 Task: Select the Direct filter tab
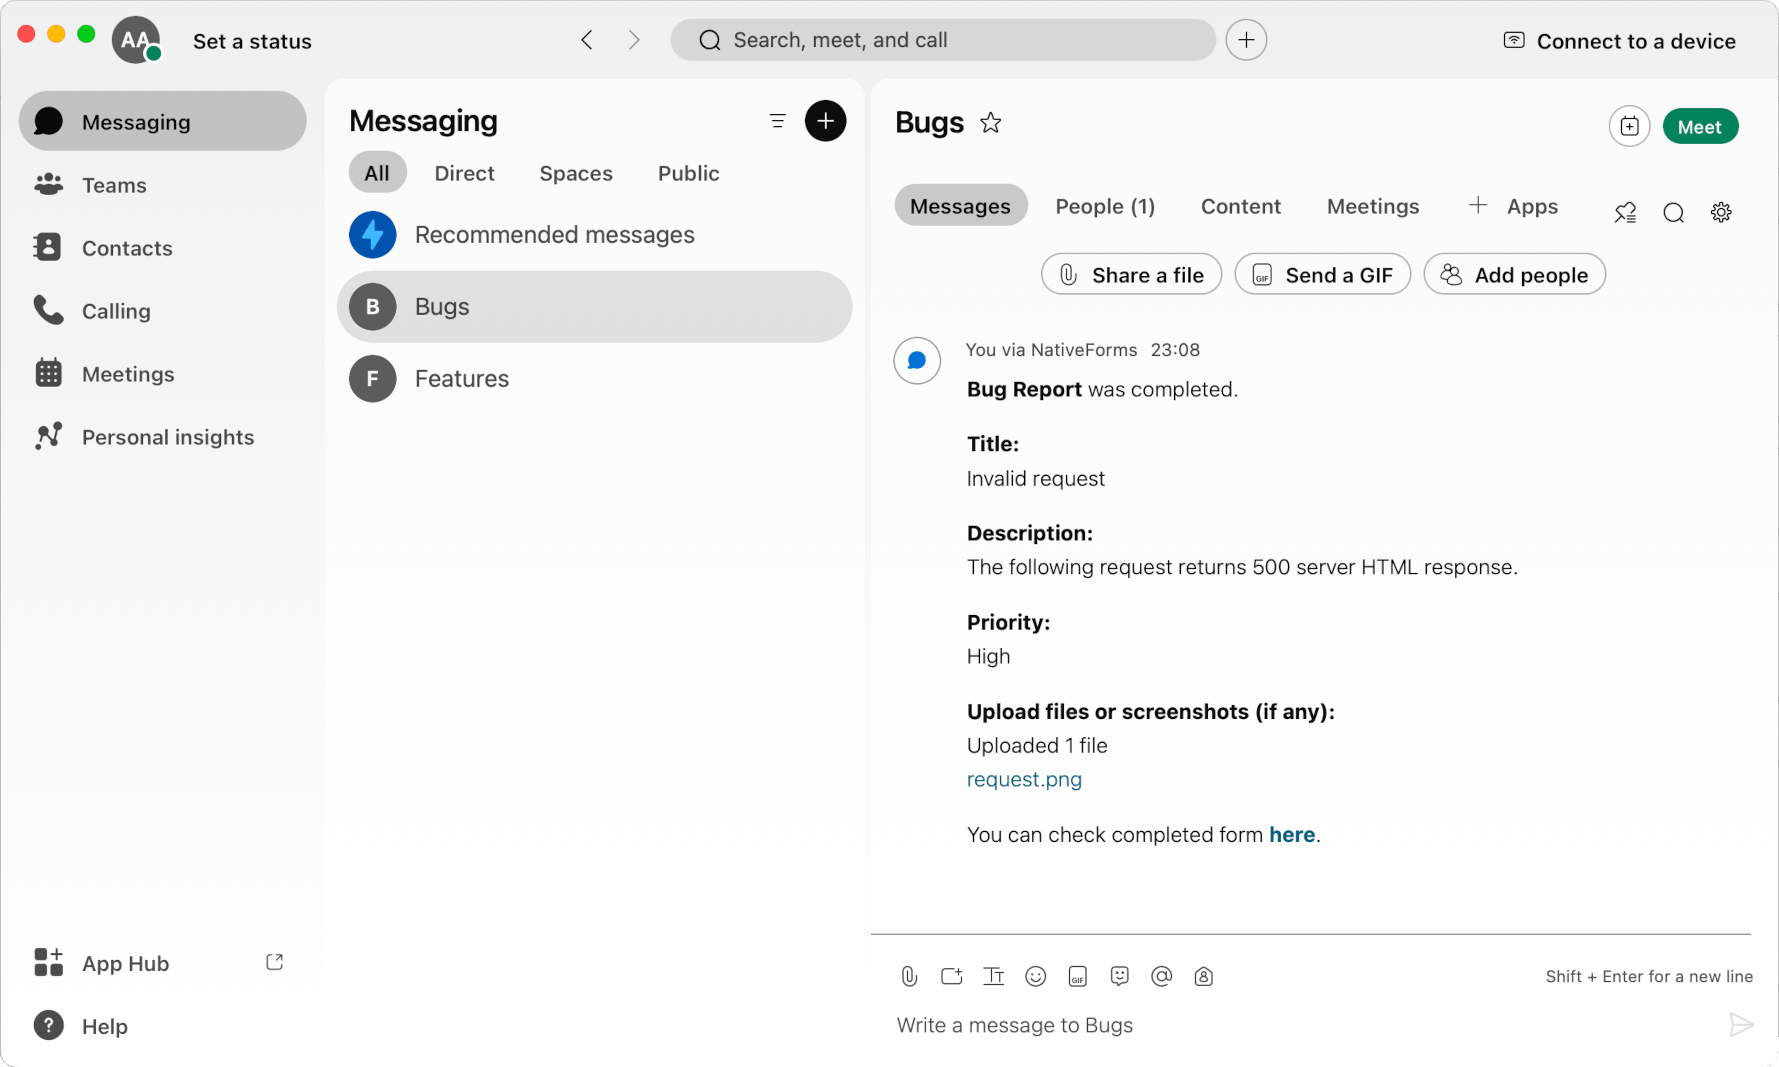(464, 173)
